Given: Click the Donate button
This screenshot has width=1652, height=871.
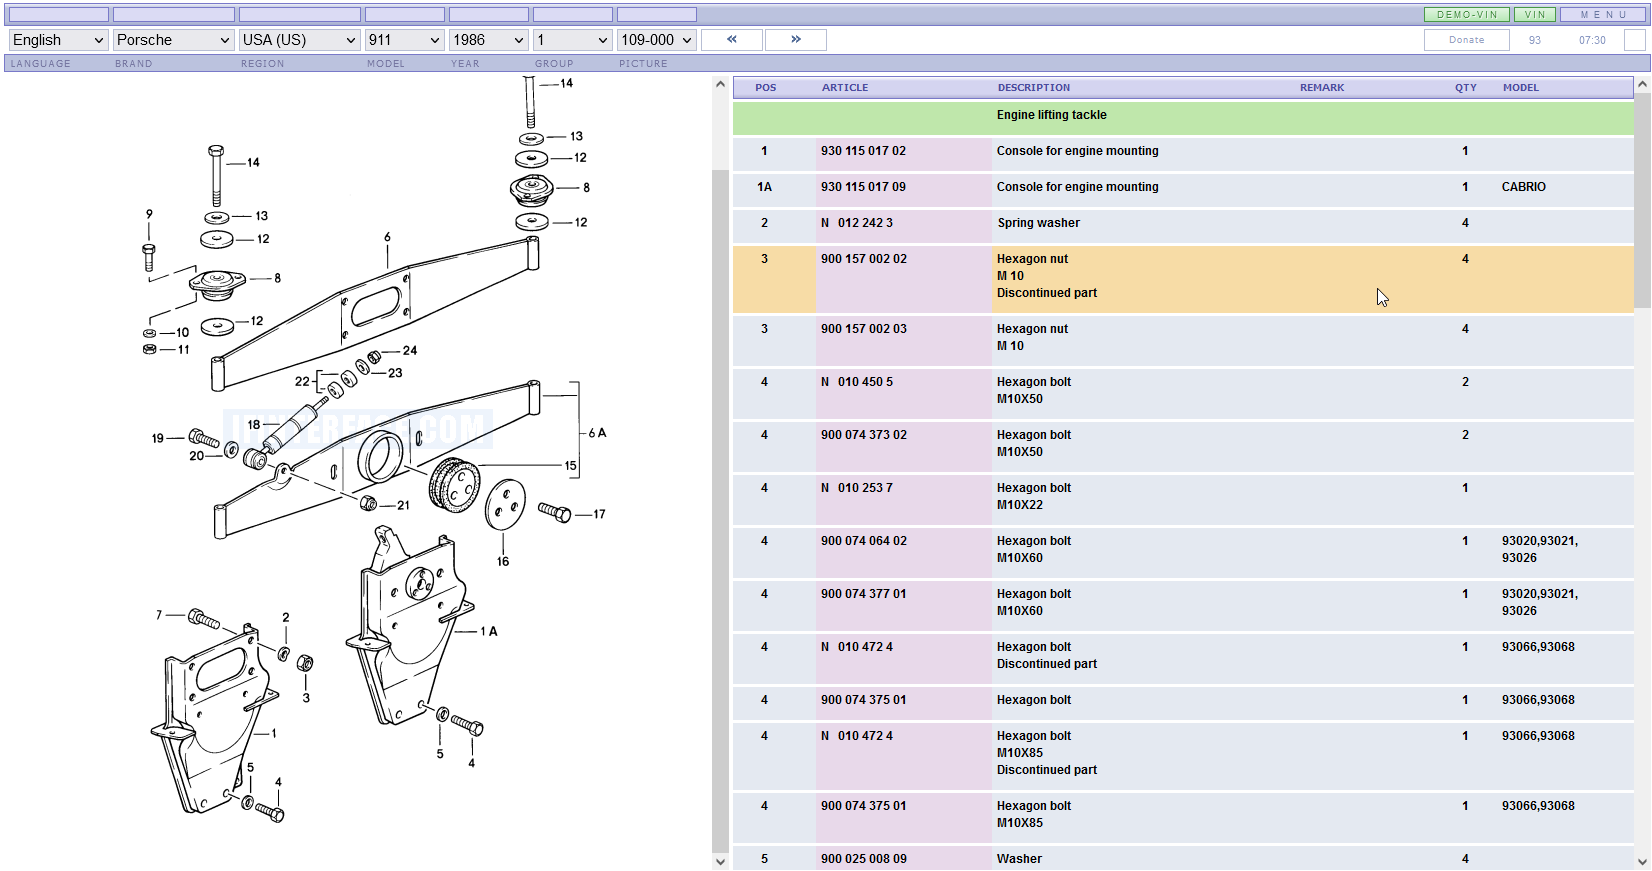Looking at the screenshot, I should click(x=1466, y=40).
